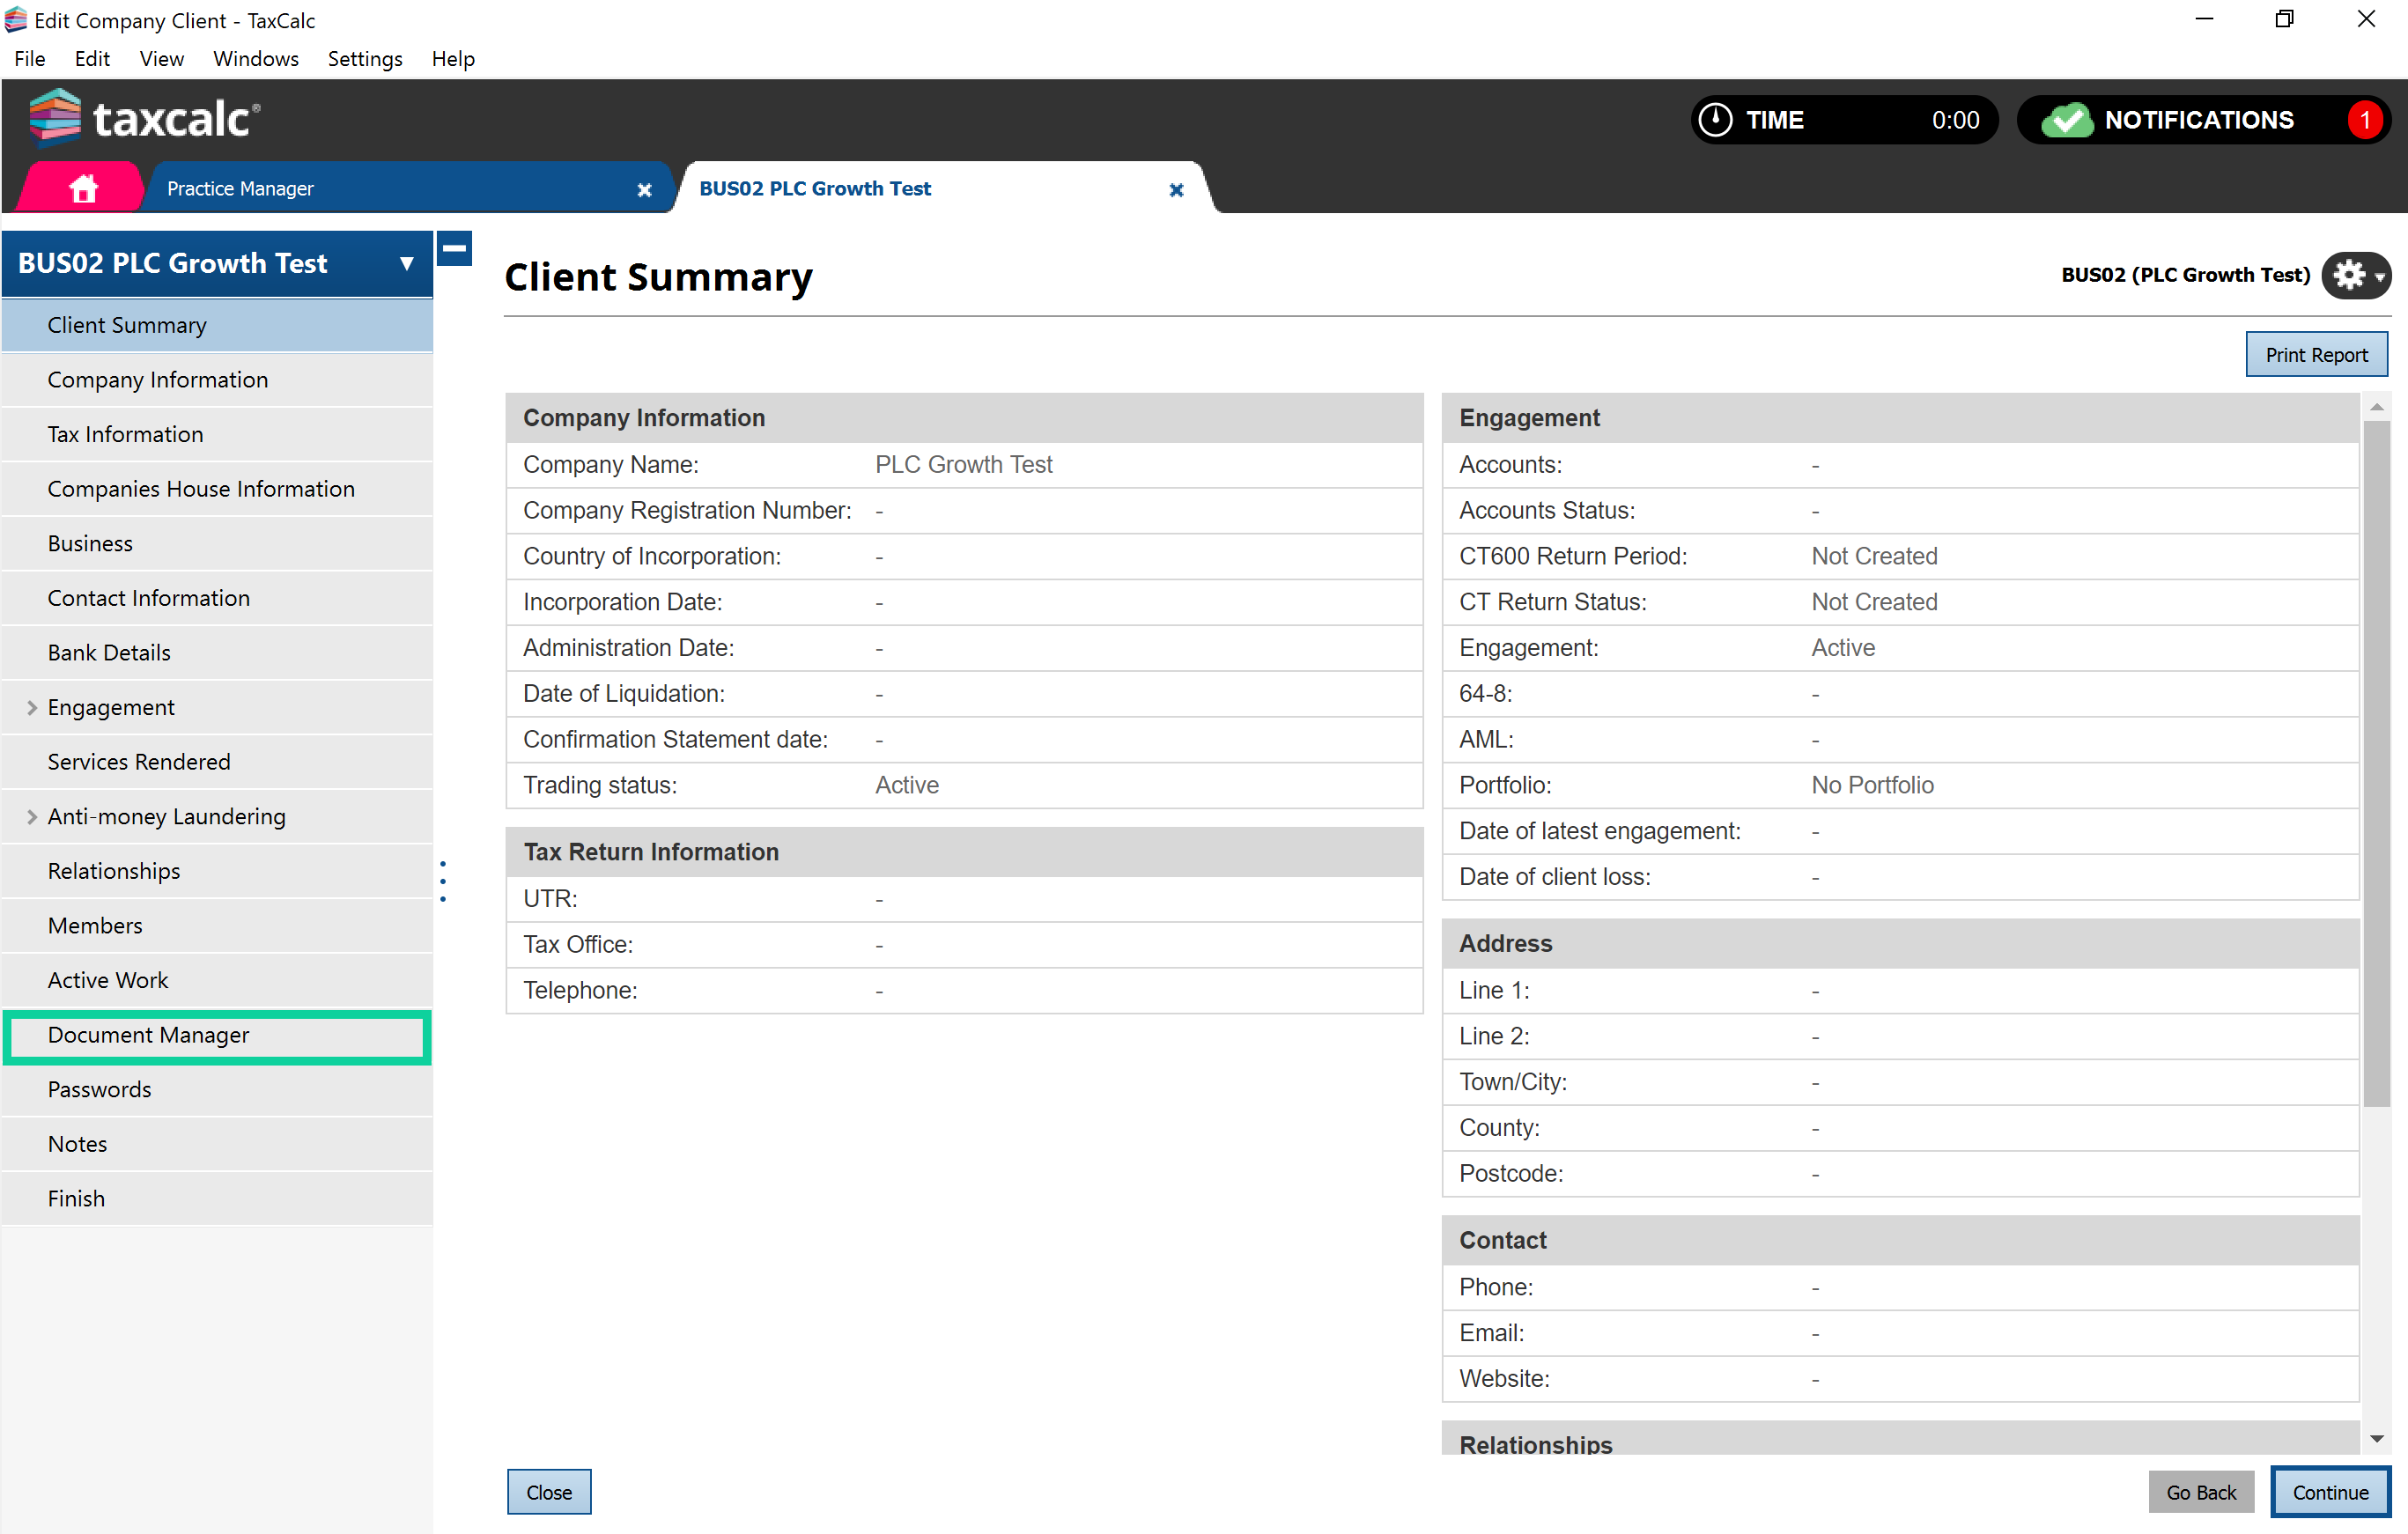Open the File menu
Image resolution: width=2408 pixels, height=1534 pixels.
pos(29,58)
